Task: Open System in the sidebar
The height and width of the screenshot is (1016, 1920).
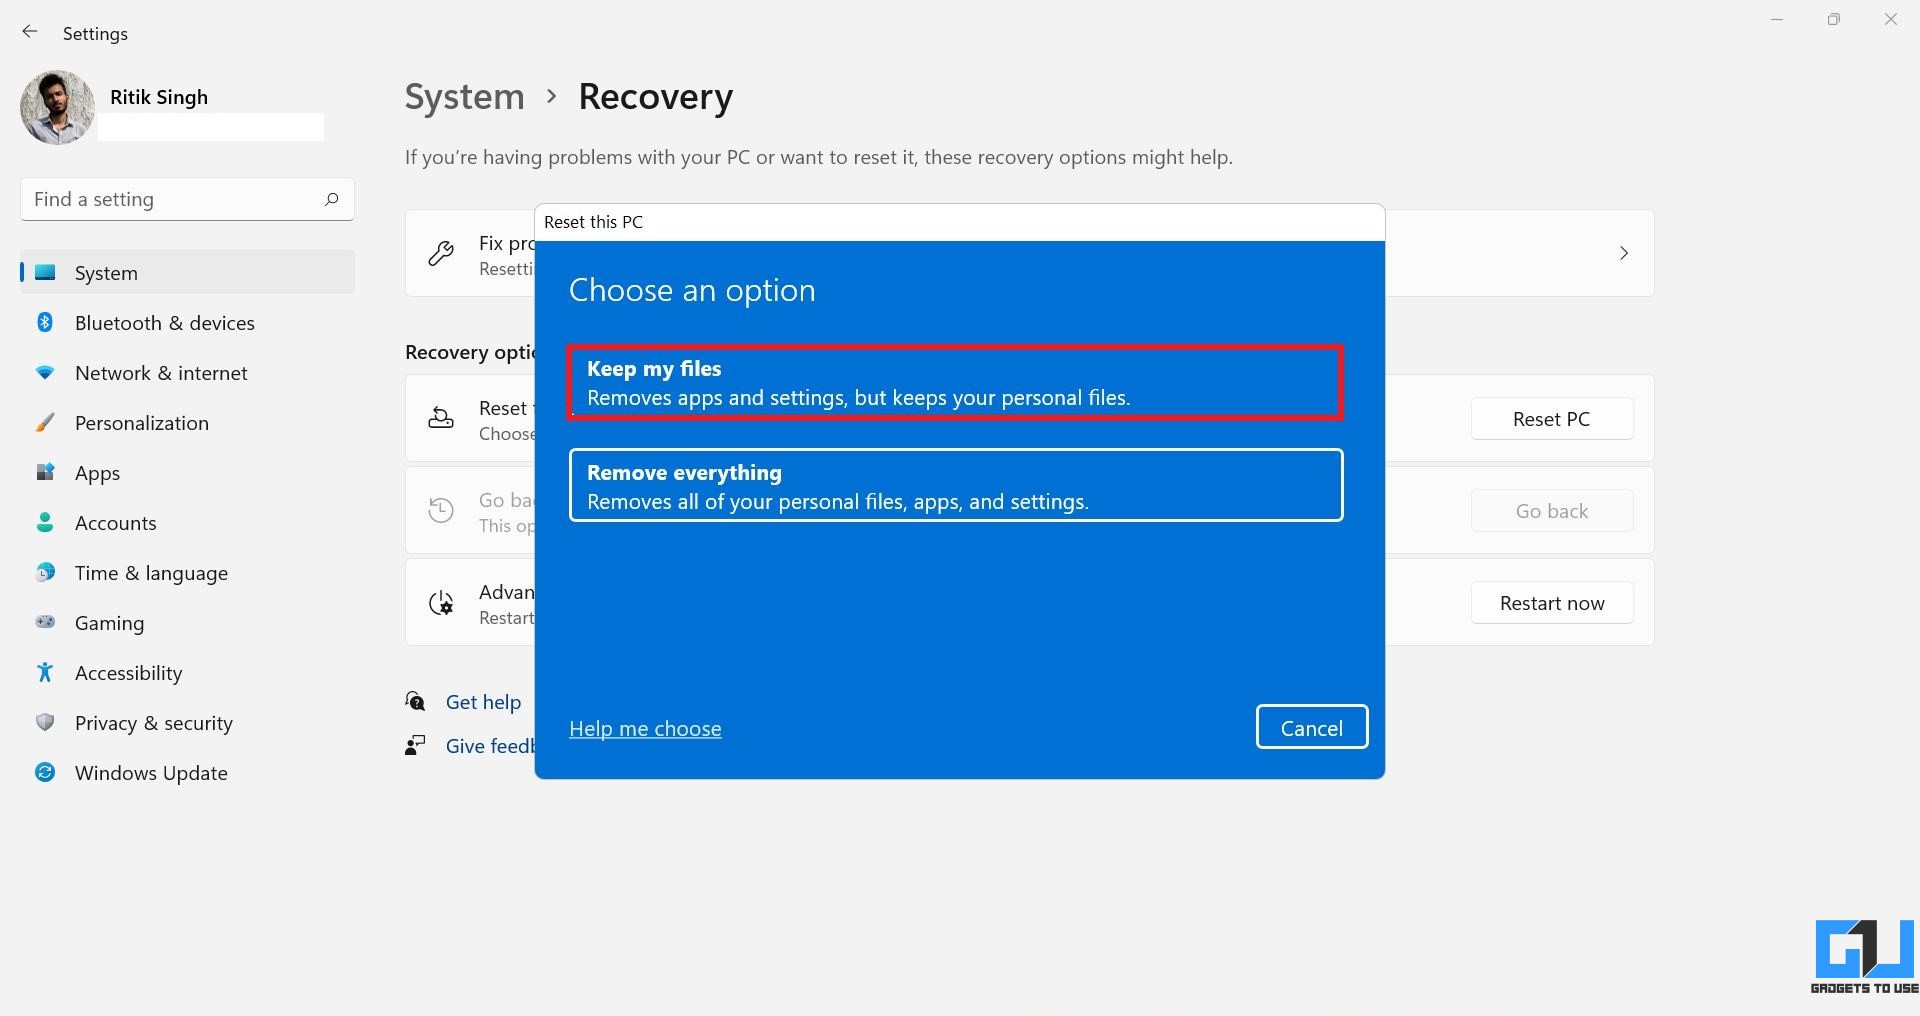Action: (x=187, y=272)
